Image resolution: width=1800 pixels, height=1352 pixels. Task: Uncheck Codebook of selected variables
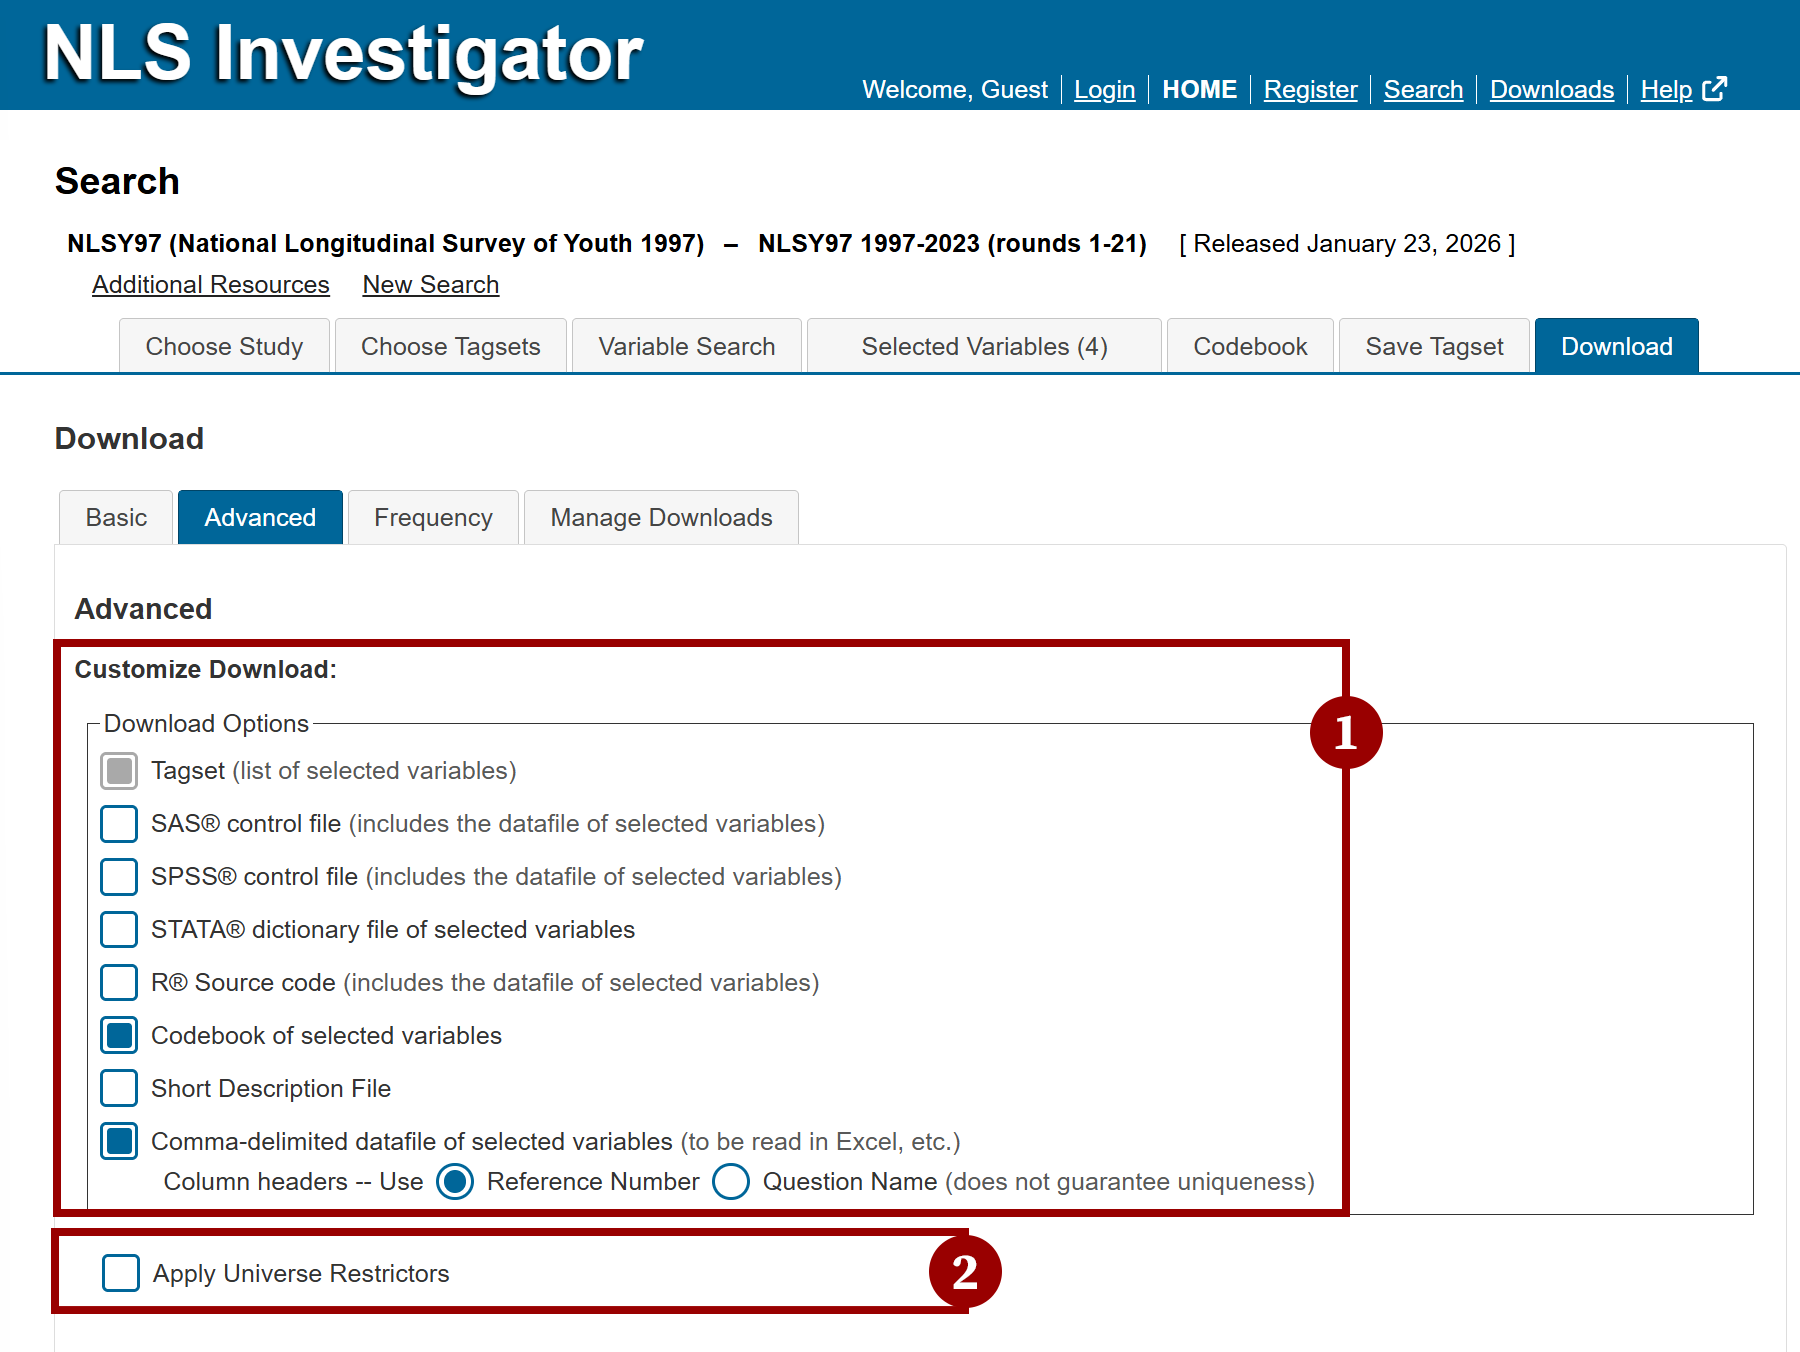tap(119, 1036)
